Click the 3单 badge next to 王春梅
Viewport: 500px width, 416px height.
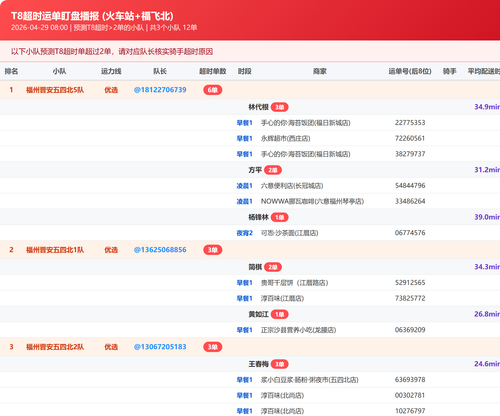point(280,364)
